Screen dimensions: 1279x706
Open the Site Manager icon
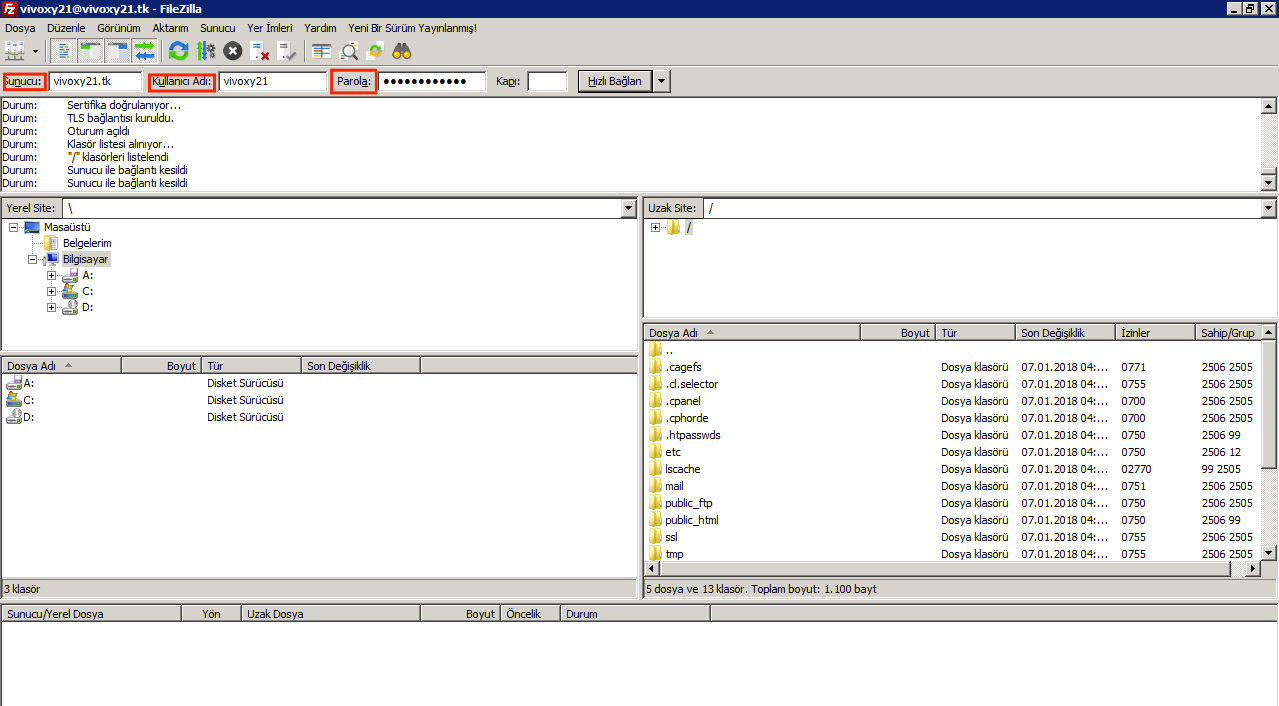[15, 50]
